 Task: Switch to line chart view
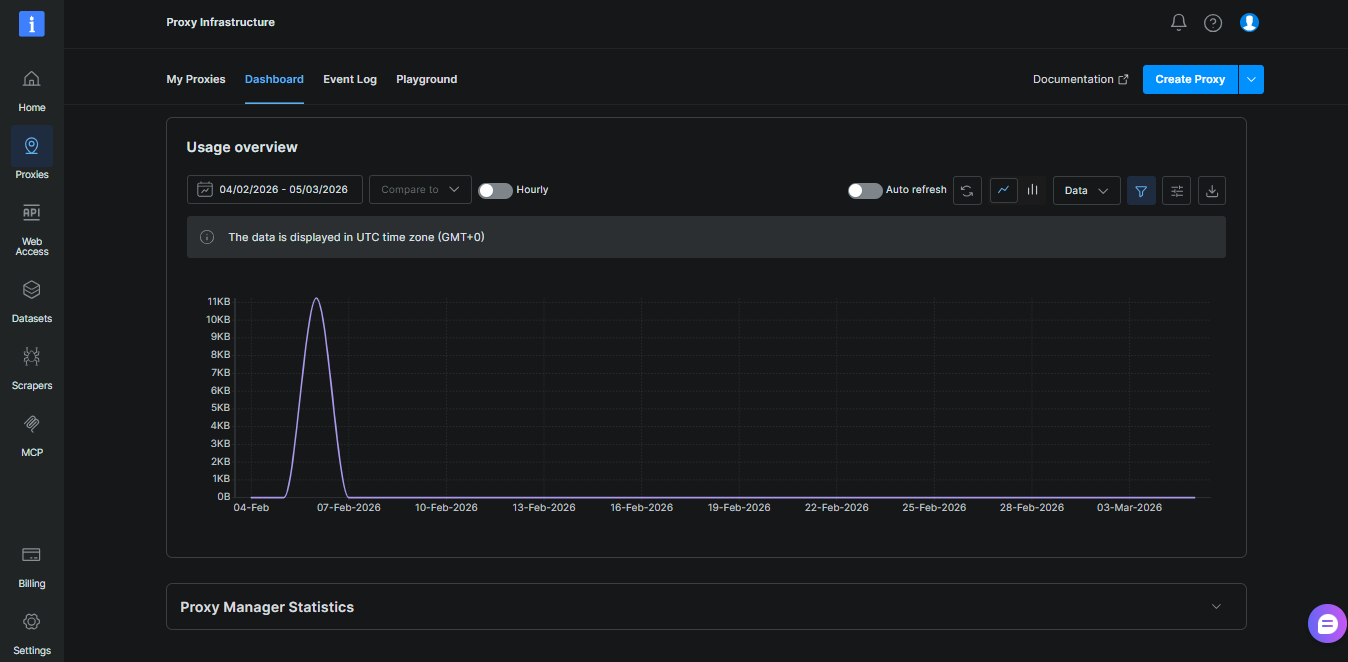coord(1004,190)
